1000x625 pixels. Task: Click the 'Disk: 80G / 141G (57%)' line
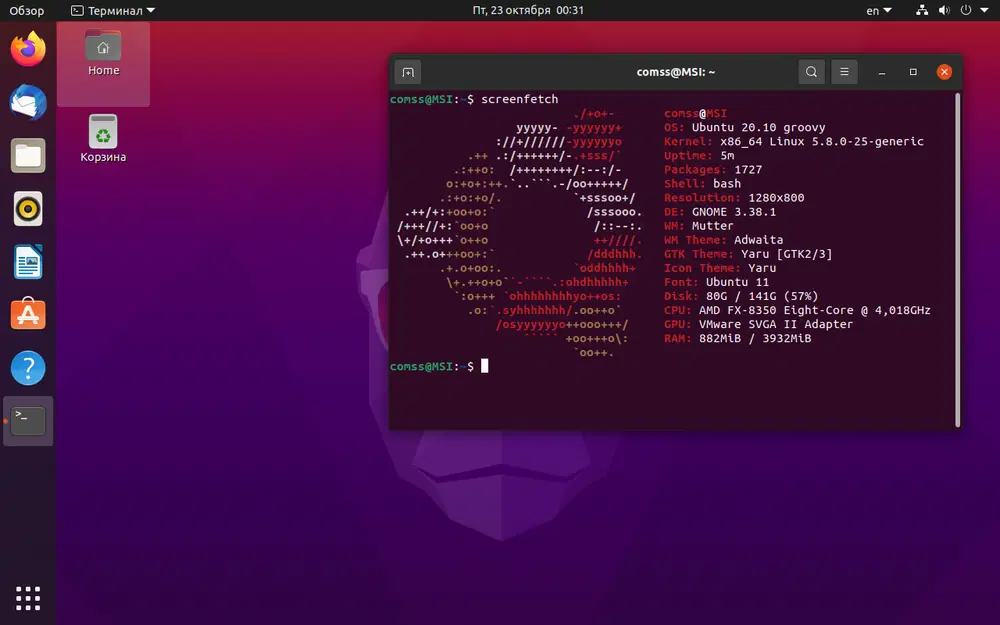coord(741,296)
